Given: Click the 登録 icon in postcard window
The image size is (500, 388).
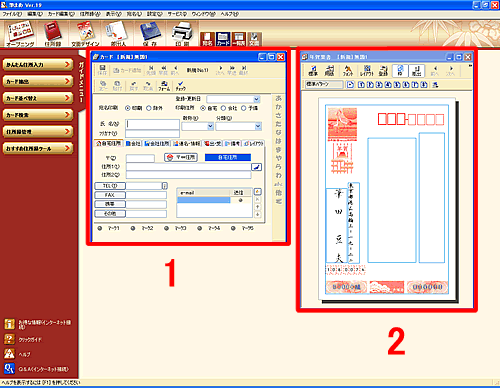Looking at the screenshot, I should (x=383, y=70).
